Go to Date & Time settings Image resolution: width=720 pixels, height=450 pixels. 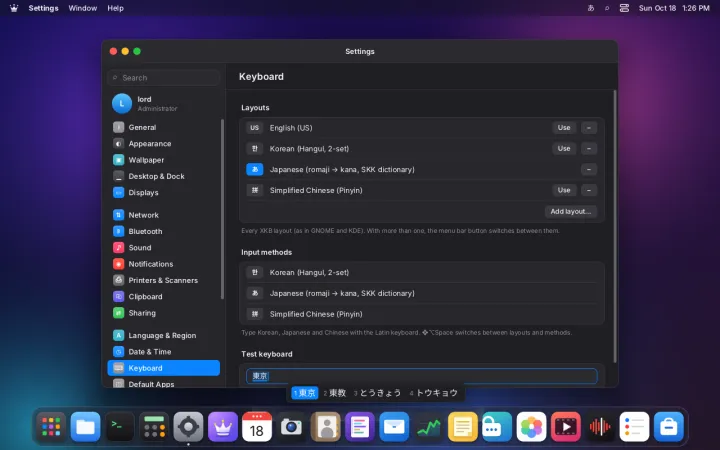coord(163,352)
